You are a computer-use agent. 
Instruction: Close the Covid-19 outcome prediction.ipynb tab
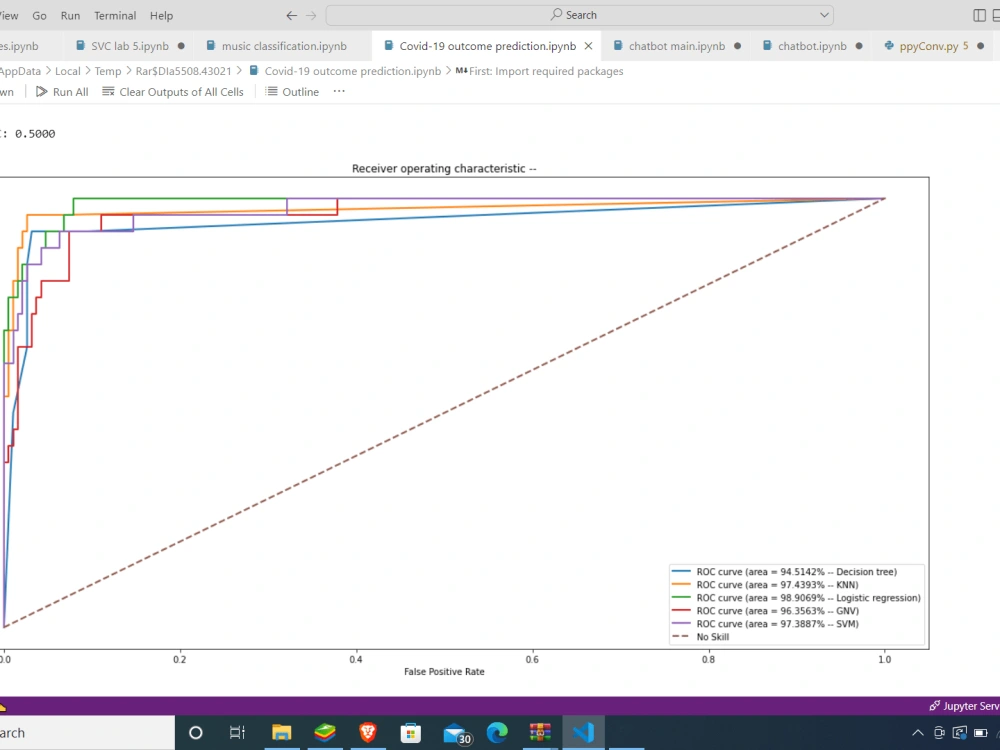tap(589, 46)
